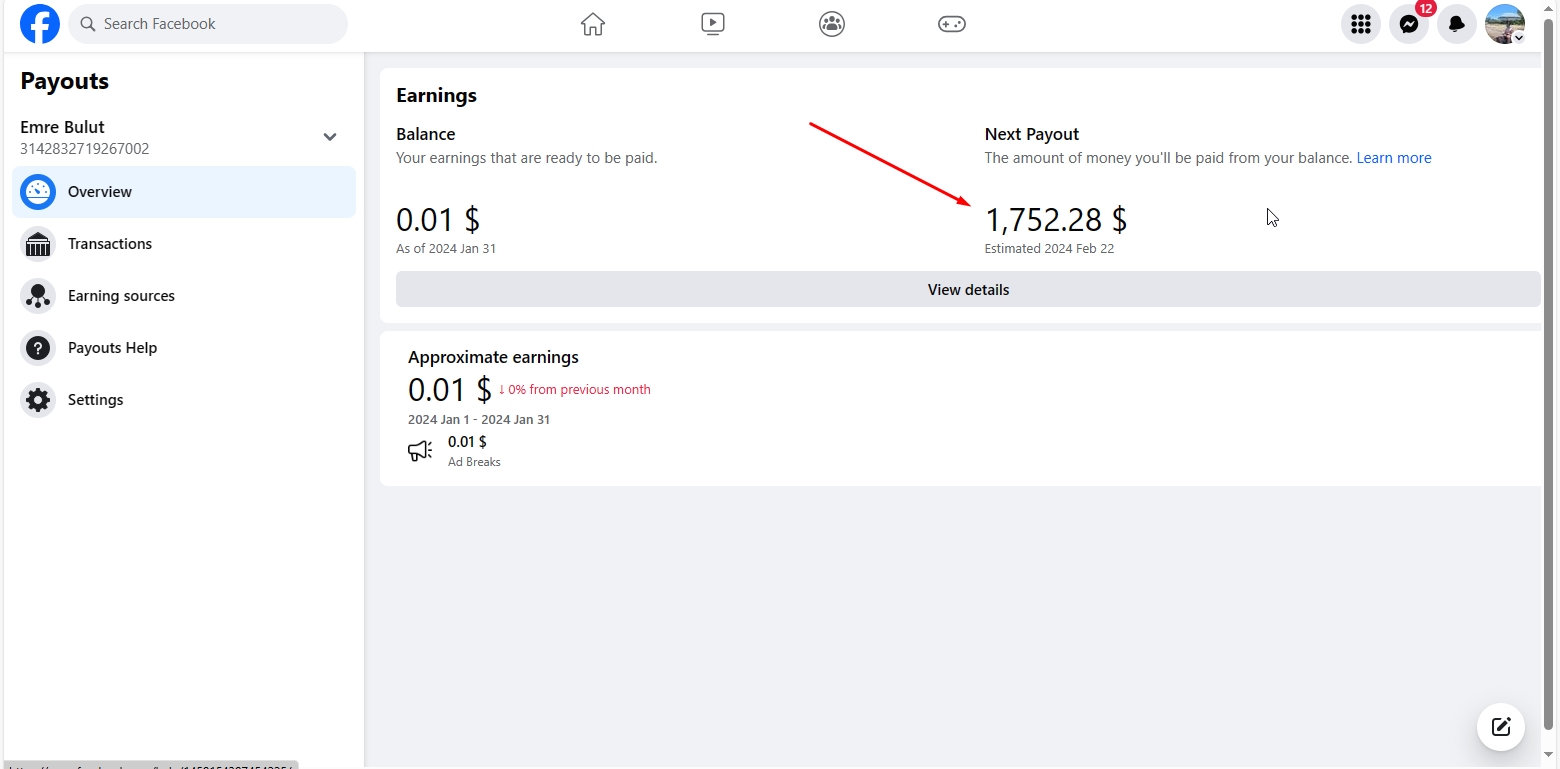Expand the Emre Bulut account dropdown

[x=330, y=137]
